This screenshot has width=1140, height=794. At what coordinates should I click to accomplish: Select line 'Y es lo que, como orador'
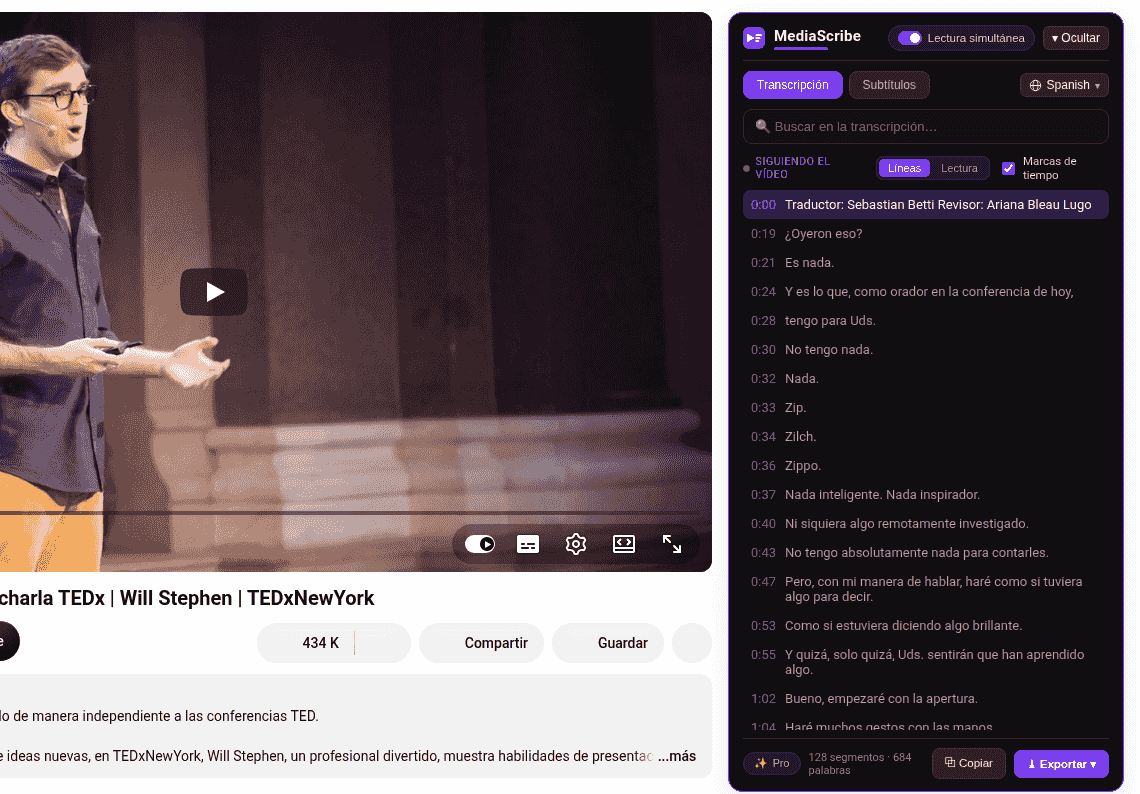tap(926, 292)
